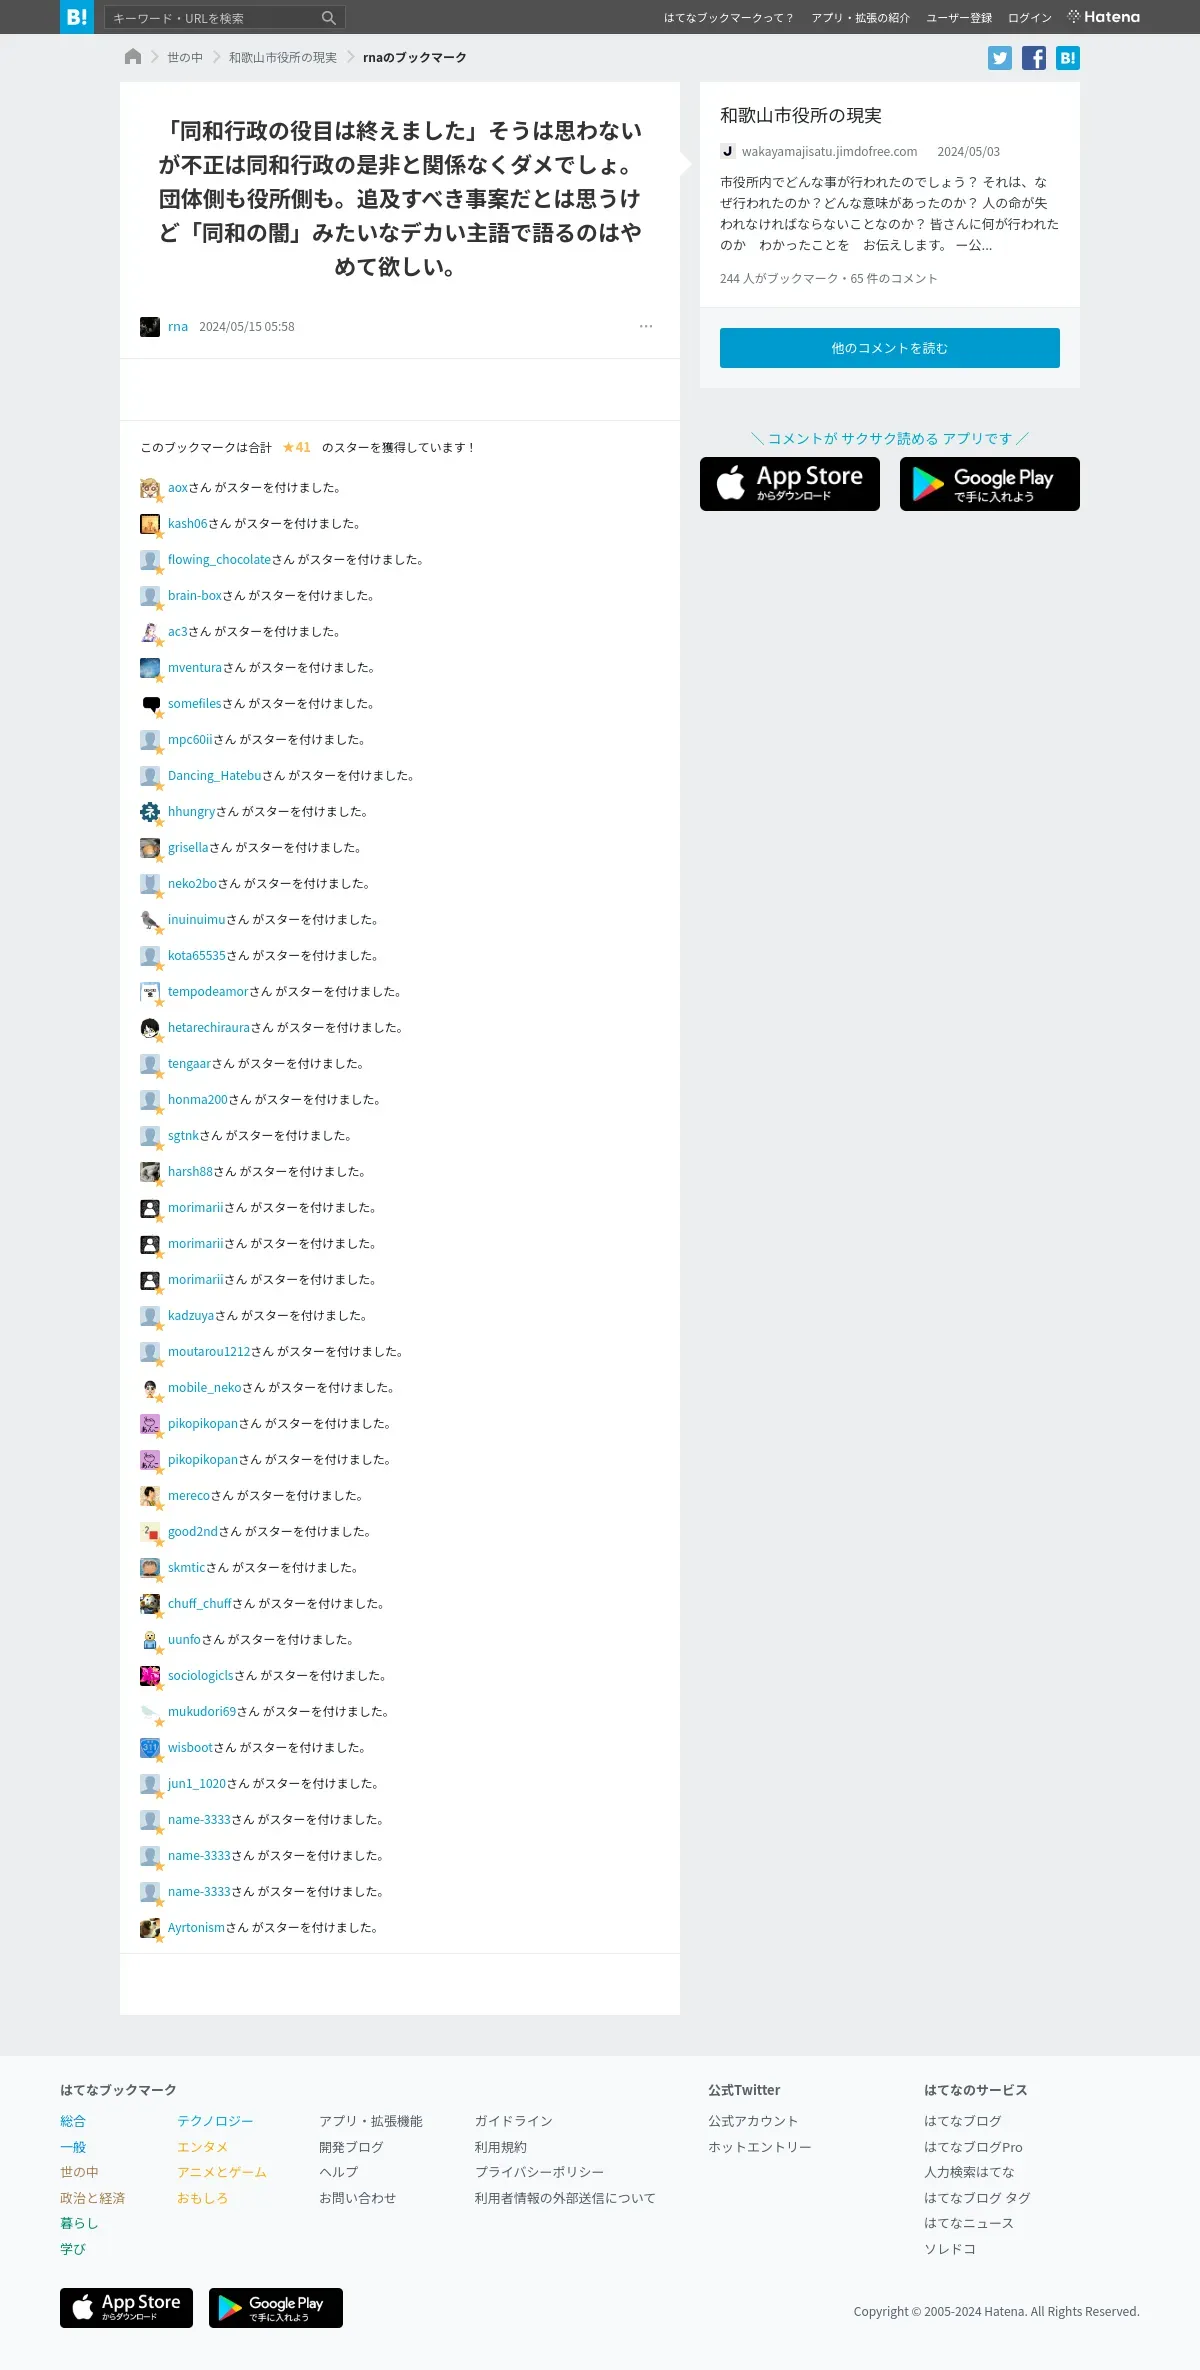This screenshot has height=2370, width=1200.
Task: Open user aox's profile link
Action: pos(178,488)
